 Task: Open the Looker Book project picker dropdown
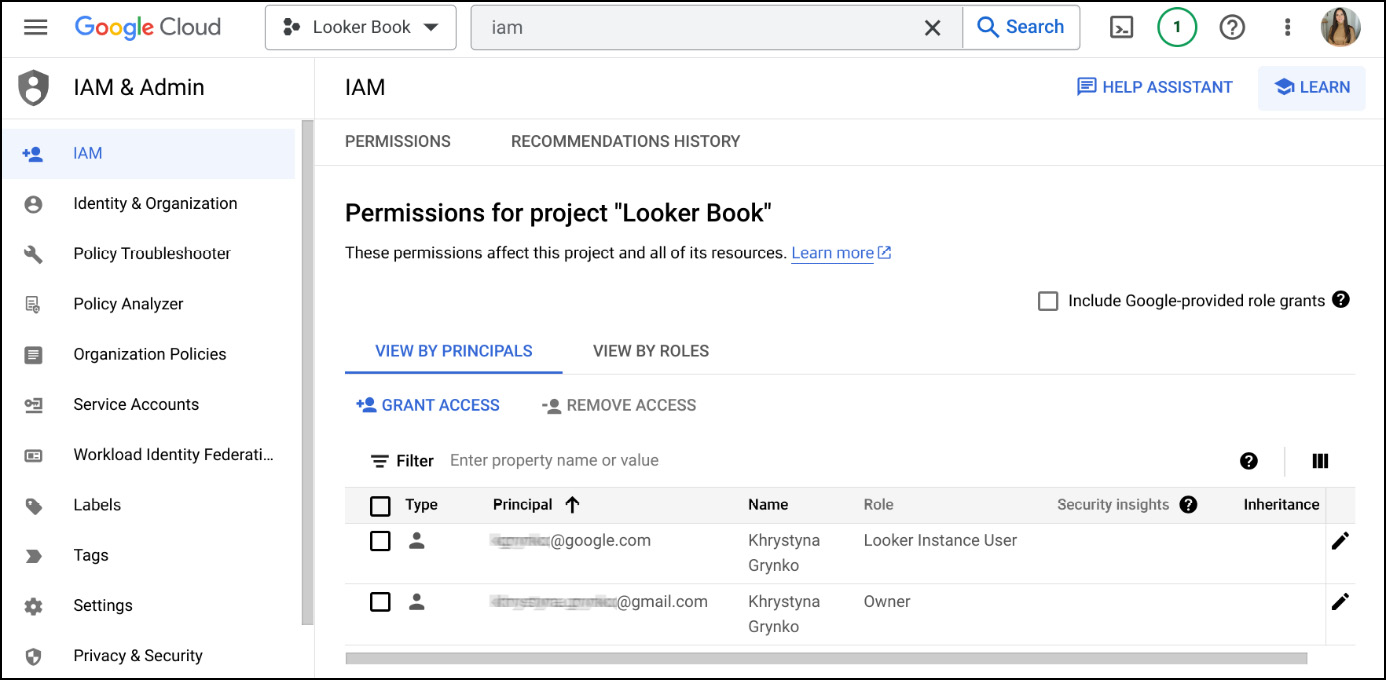click(x=361, y=28)
